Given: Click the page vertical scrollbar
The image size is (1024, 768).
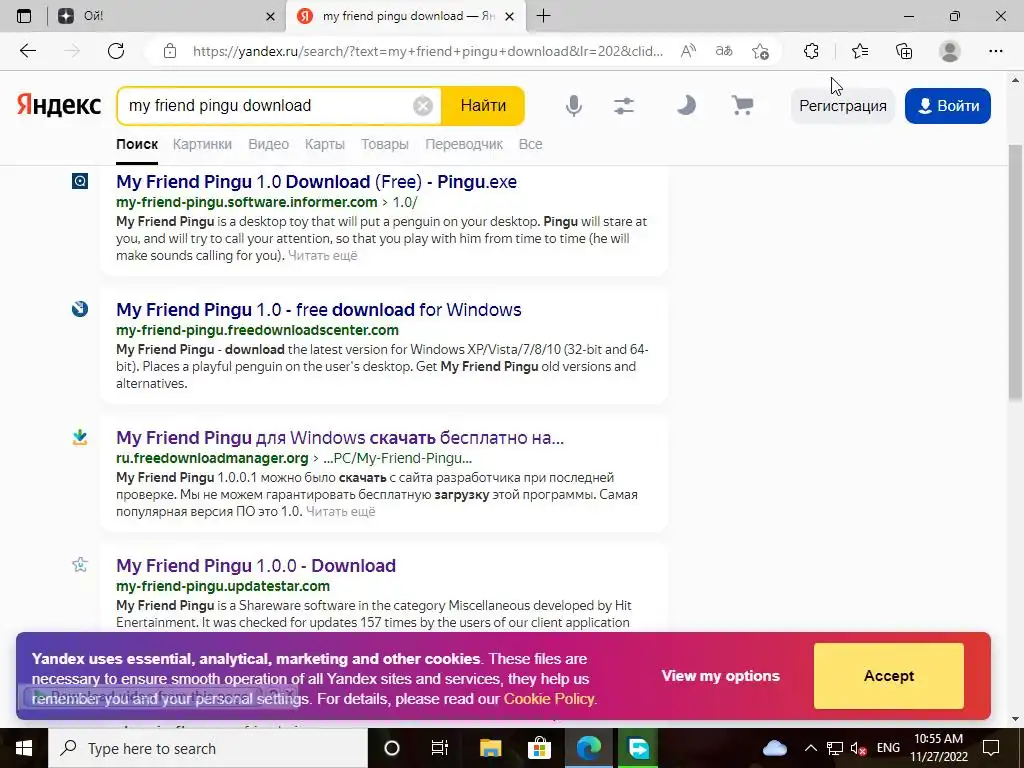Looking at the screenshot, I should click(1015, 274).
